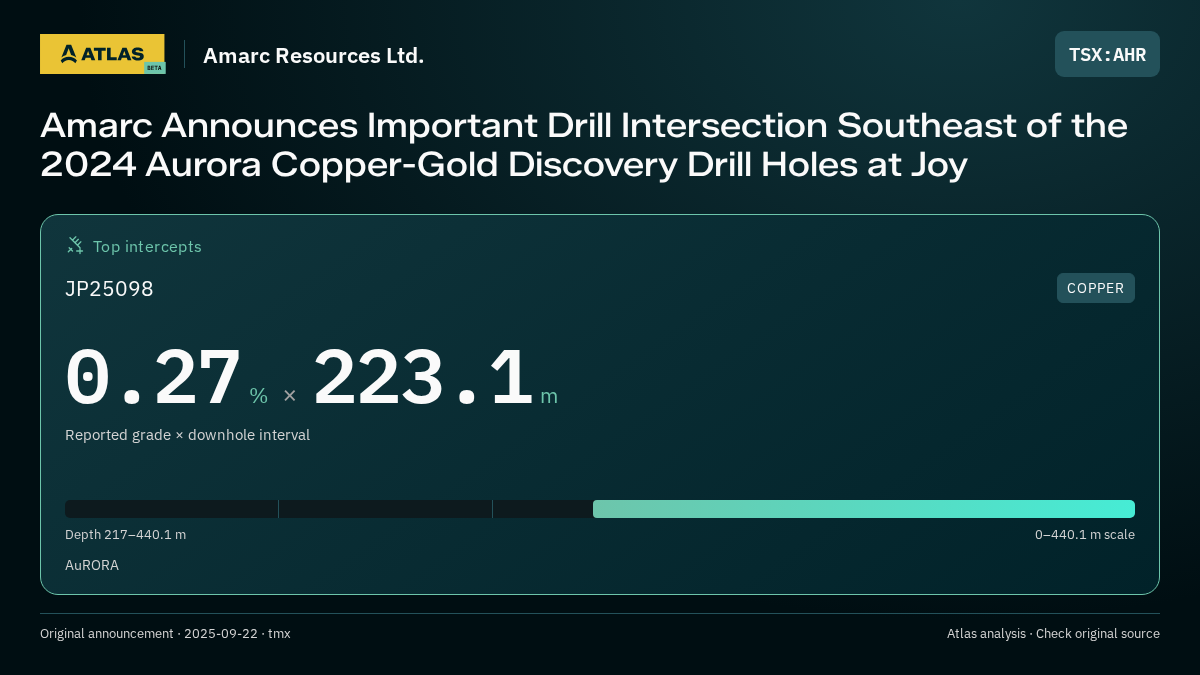Open the announcement headline about Aurora discovery
1200x675 pixels.
[584, 145]
